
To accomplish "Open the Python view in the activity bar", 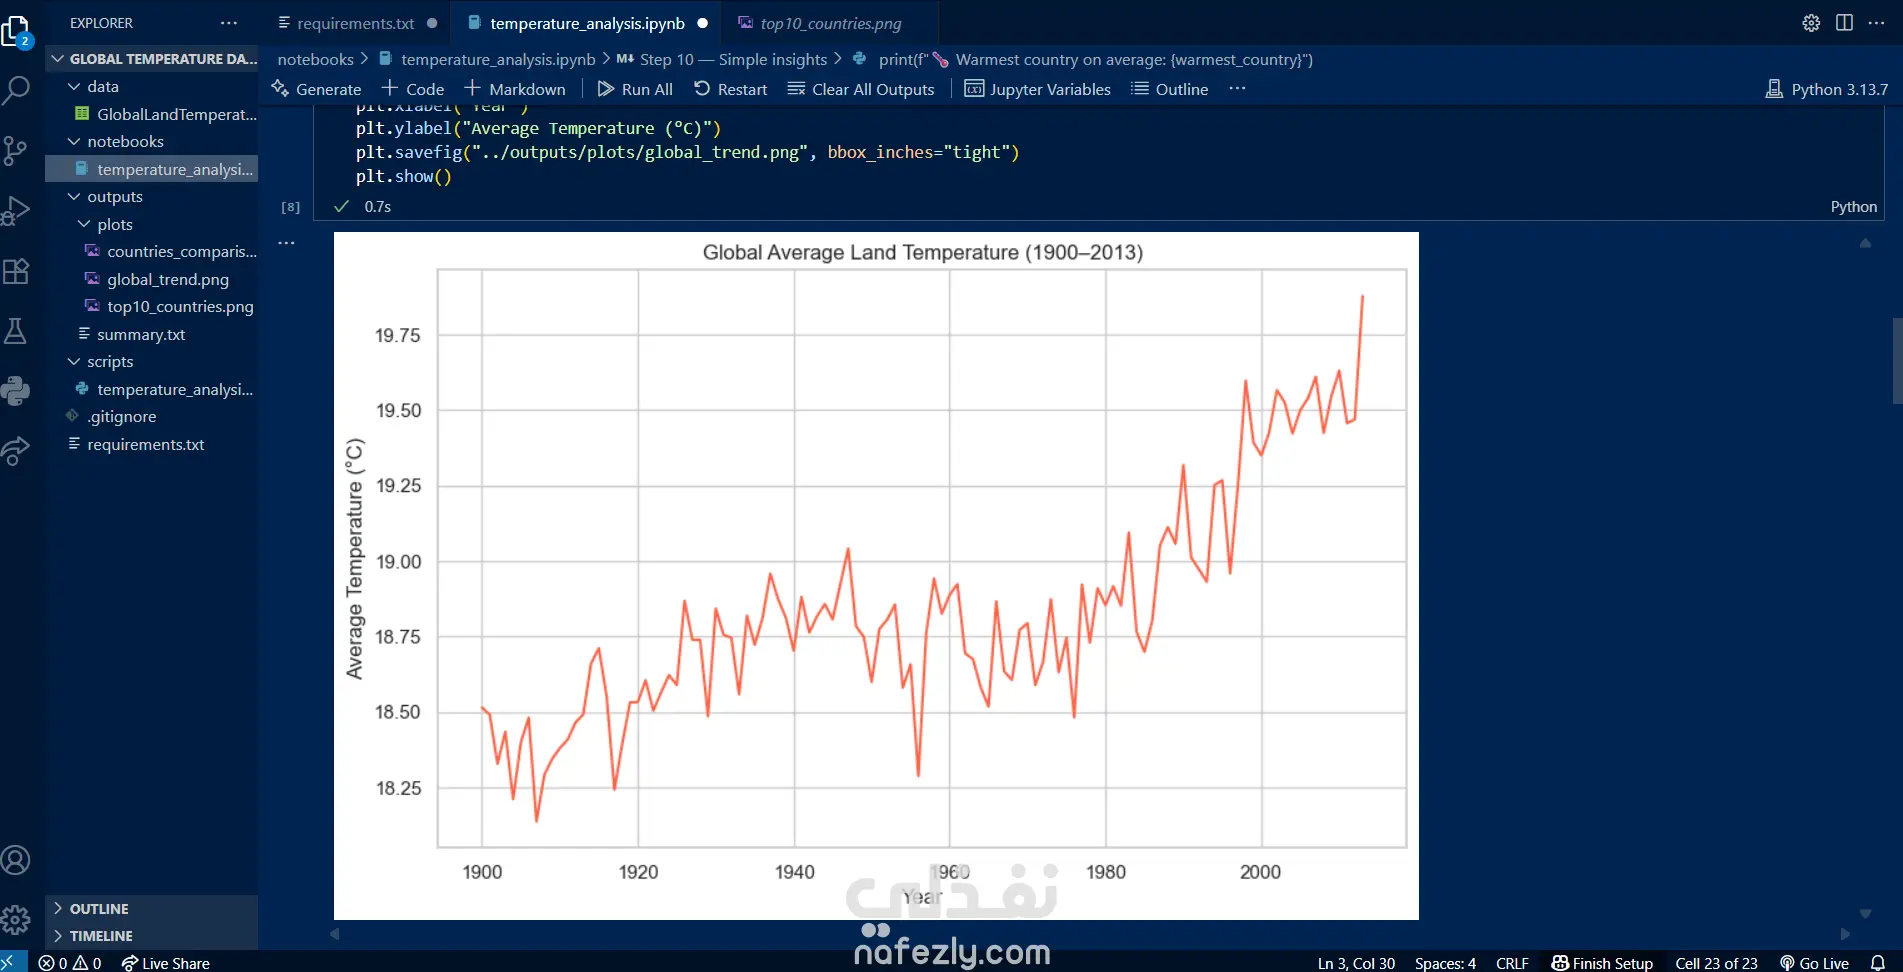I will (x=16, y=391).
